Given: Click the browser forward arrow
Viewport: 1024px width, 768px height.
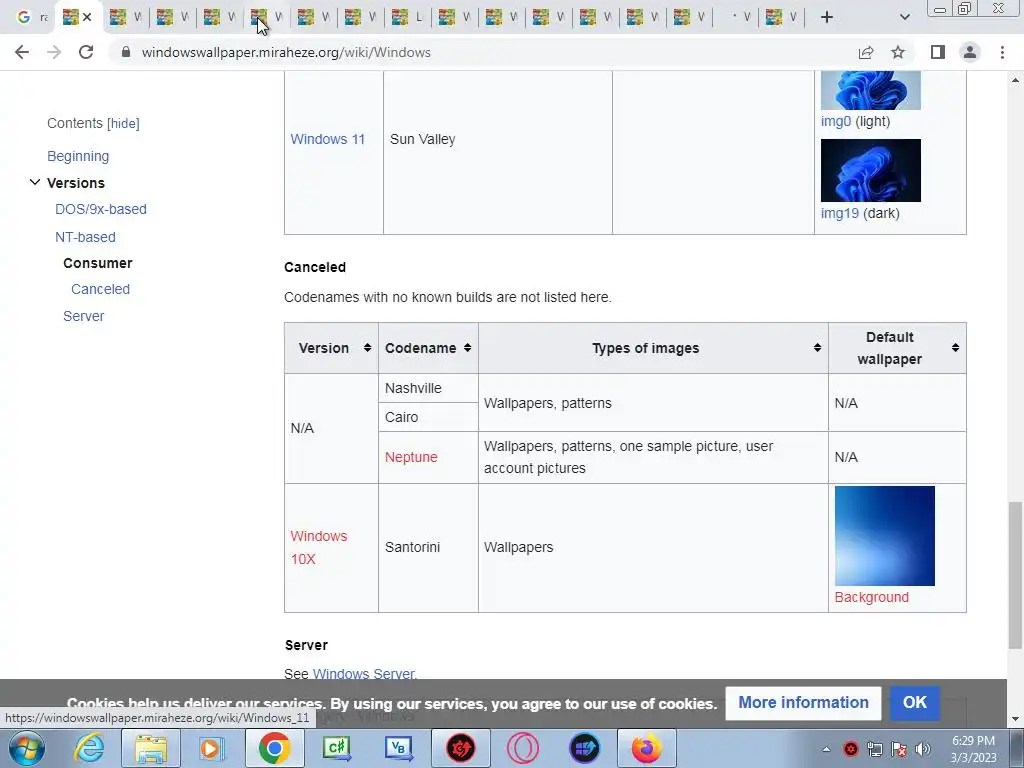Looking at the screenshot, I should point(54,52).
